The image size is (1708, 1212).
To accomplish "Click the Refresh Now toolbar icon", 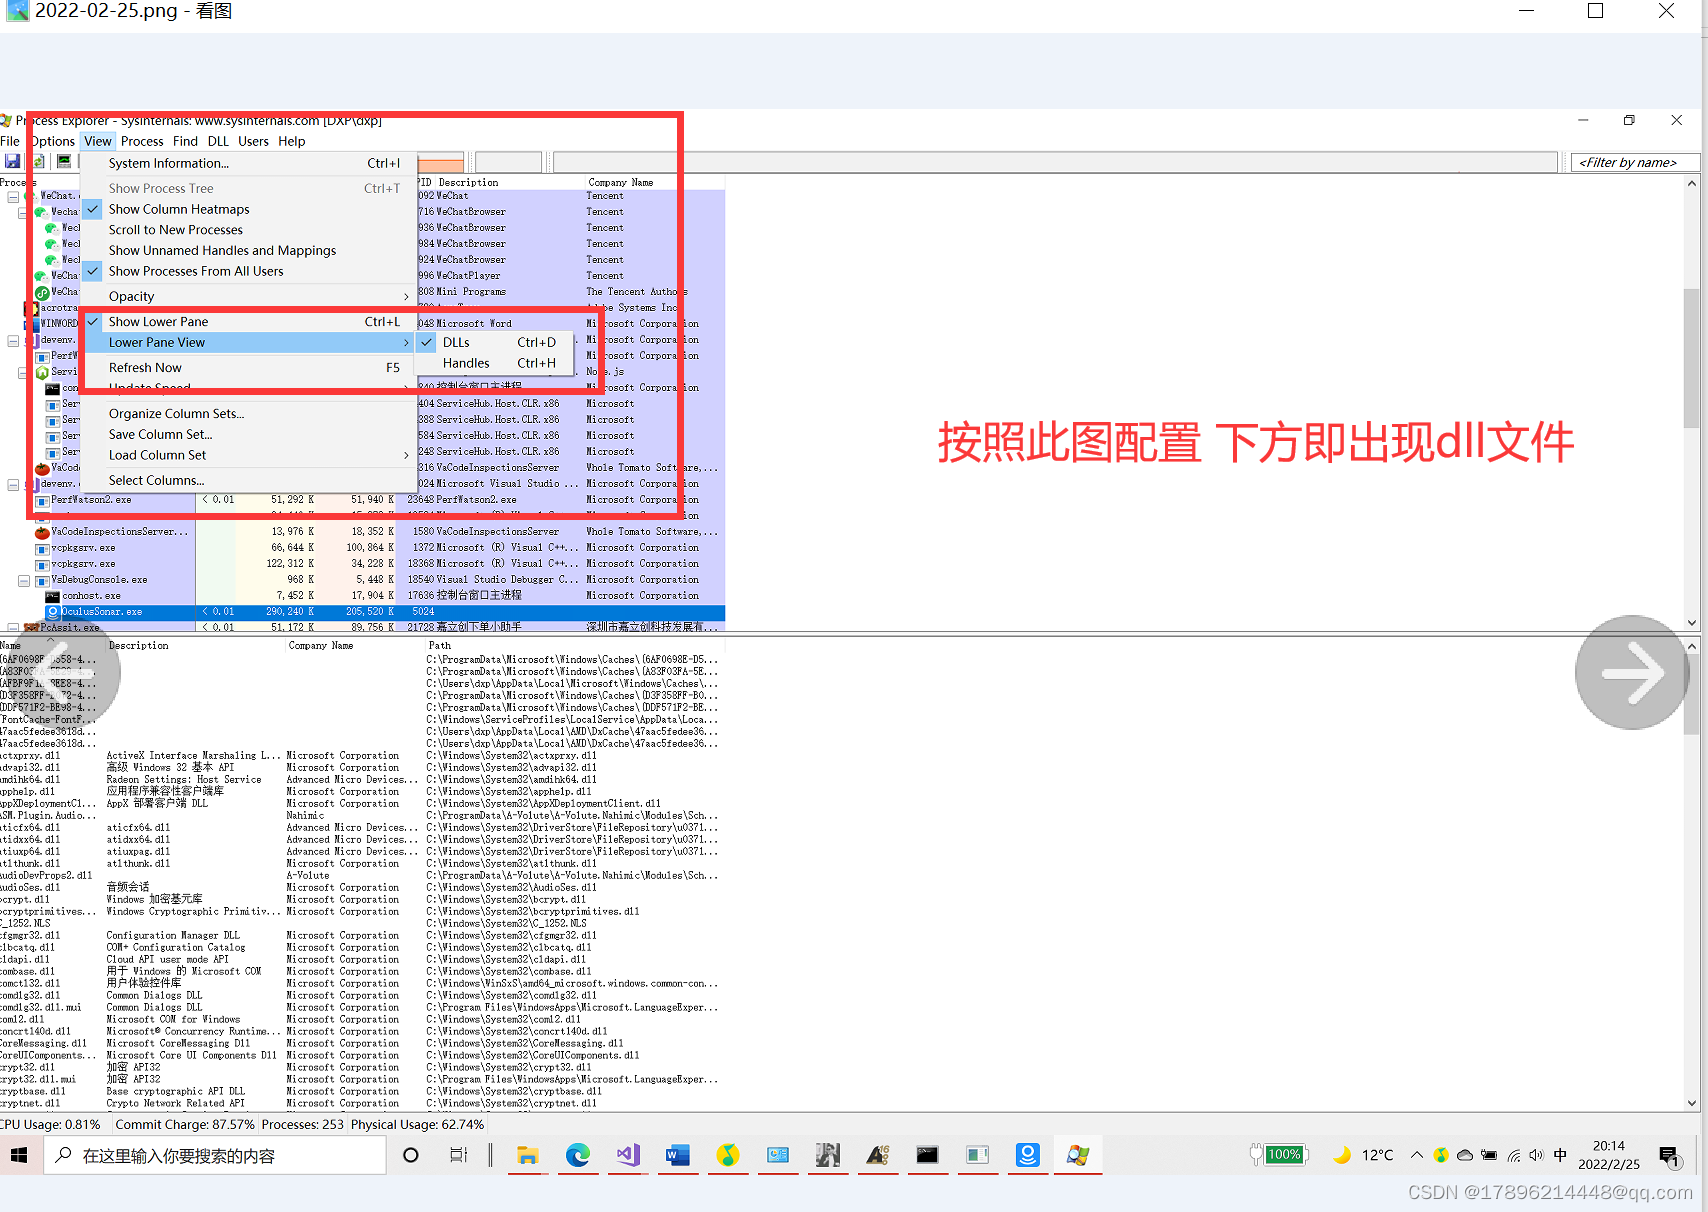I will pyautogui.click(x=38, y=161).
